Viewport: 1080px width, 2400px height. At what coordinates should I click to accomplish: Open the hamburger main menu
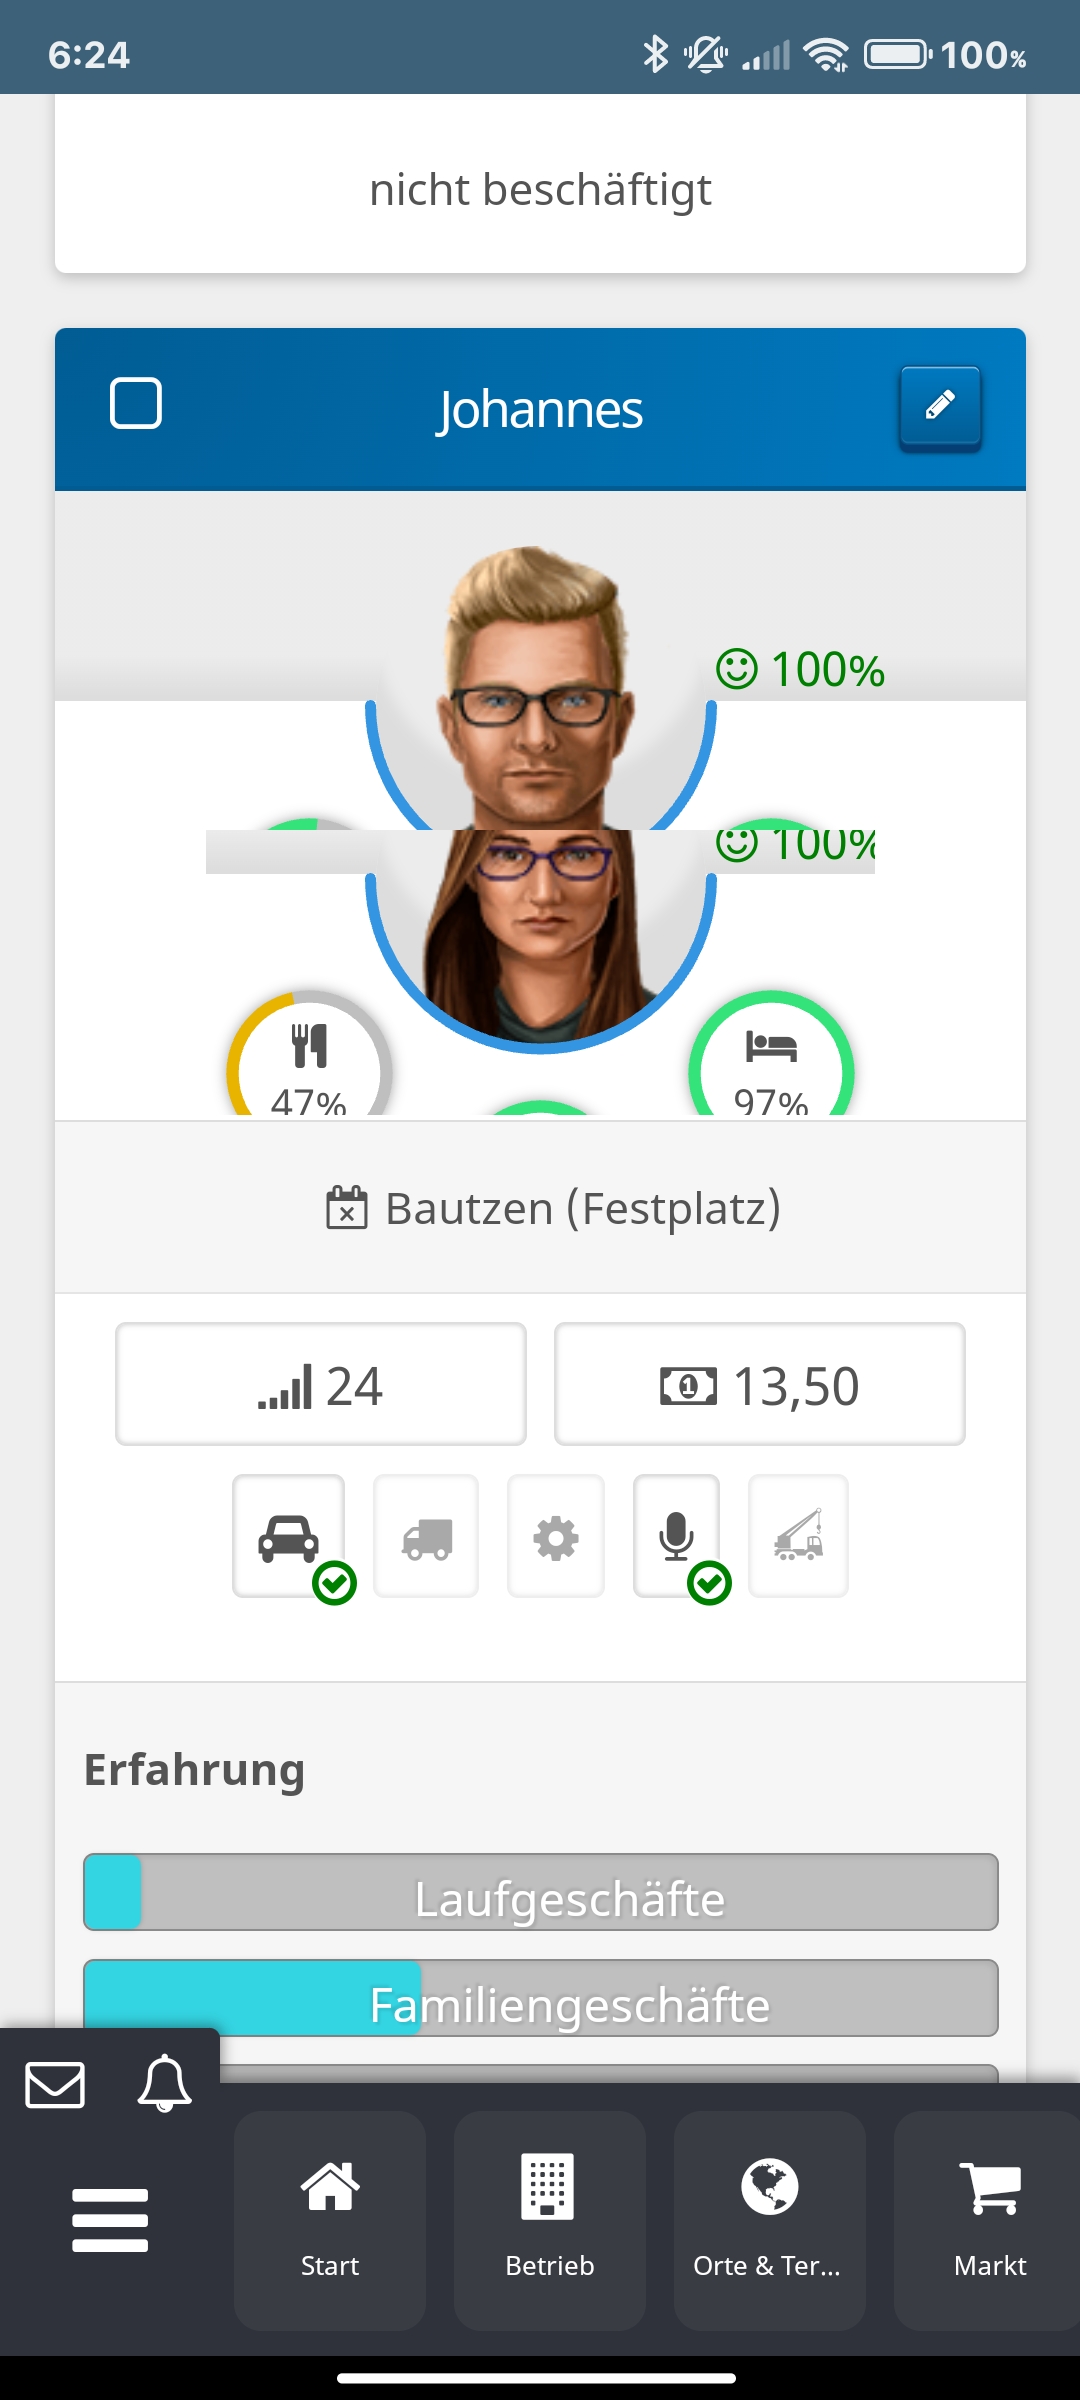[x=110, y=2220]
